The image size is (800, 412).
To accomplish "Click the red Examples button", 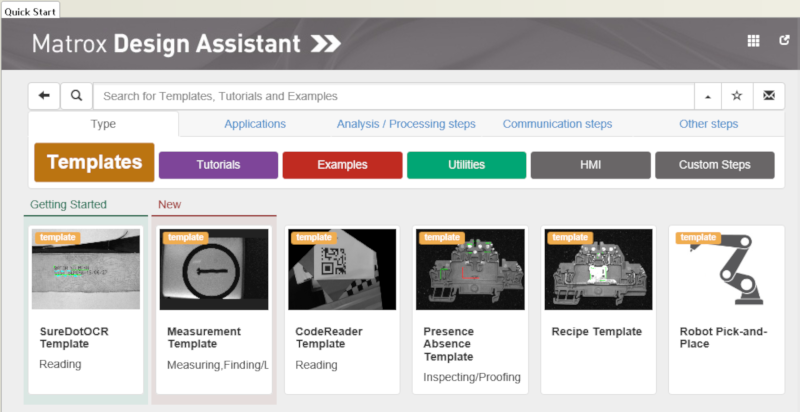I will (x=342, y=165).
